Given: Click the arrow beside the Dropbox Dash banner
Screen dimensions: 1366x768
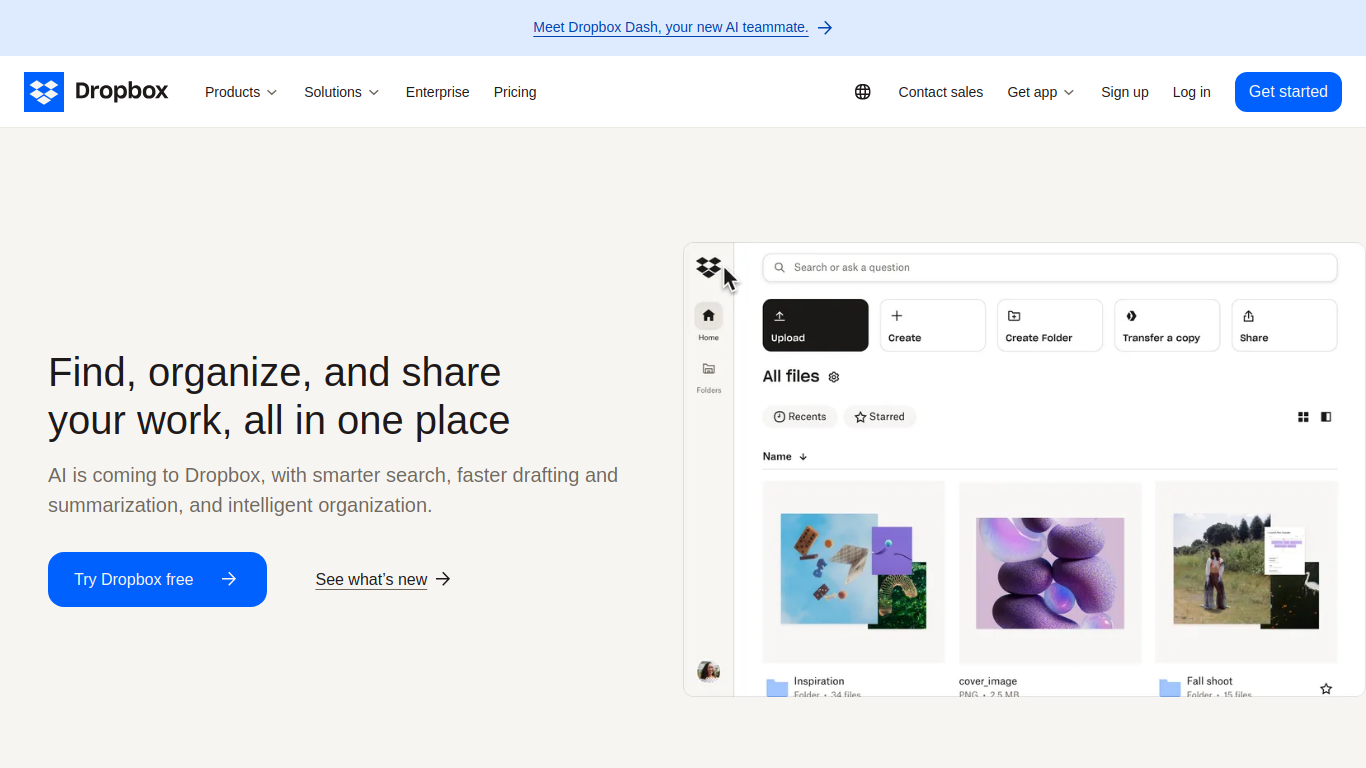Looking at the screenshot, I should click(825, 28).
